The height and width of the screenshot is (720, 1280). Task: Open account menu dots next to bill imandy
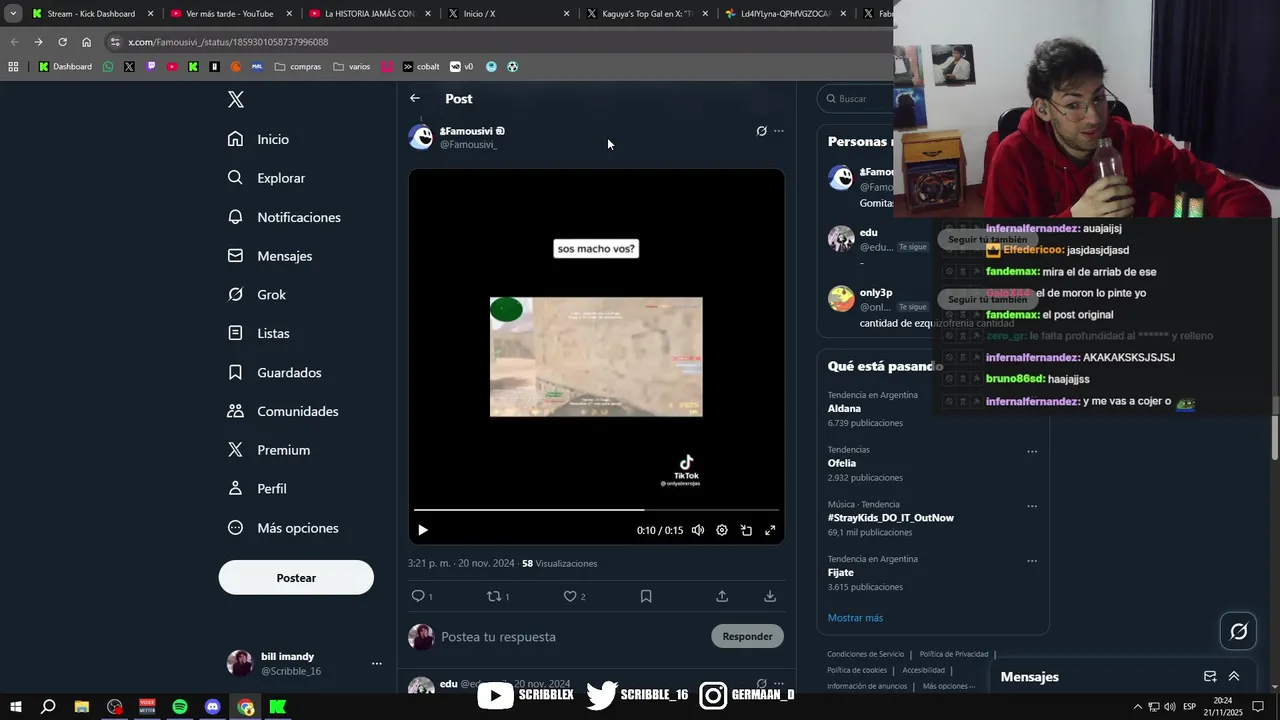377,664
